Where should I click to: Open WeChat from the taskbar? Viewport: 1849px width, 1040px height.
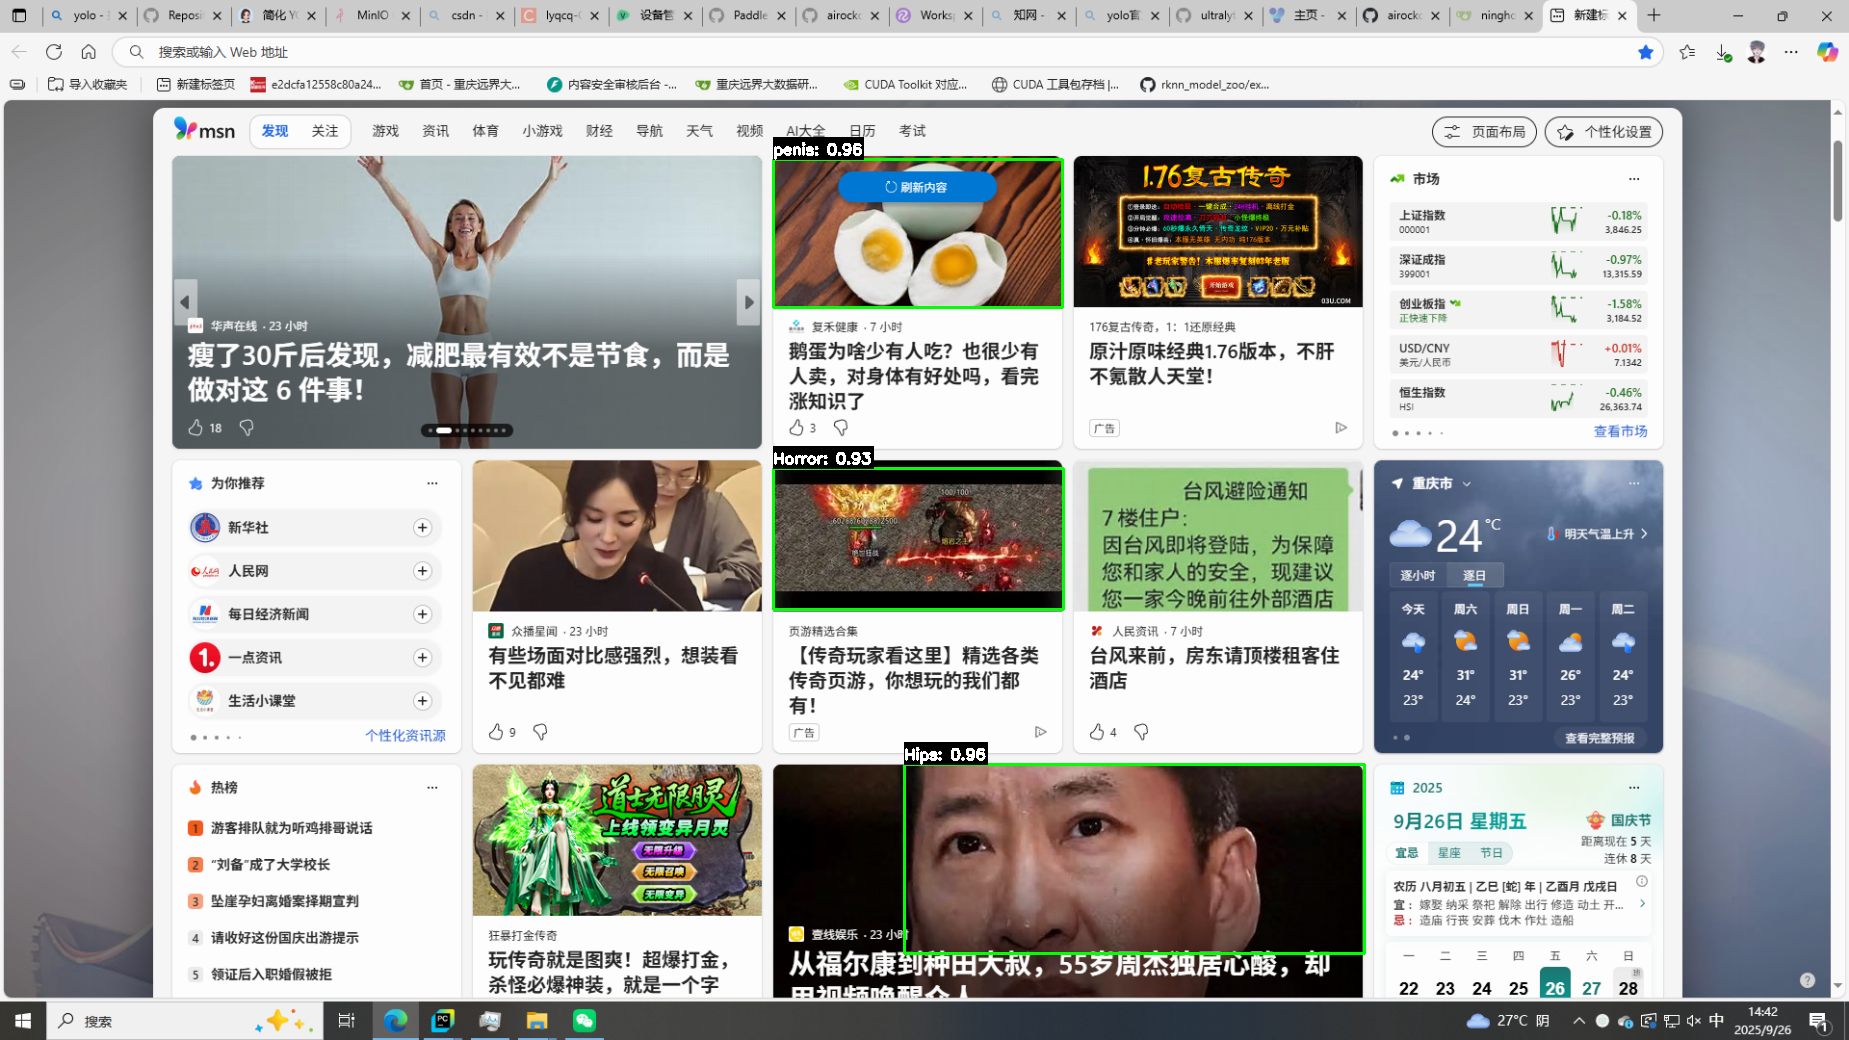point(584,1020)
